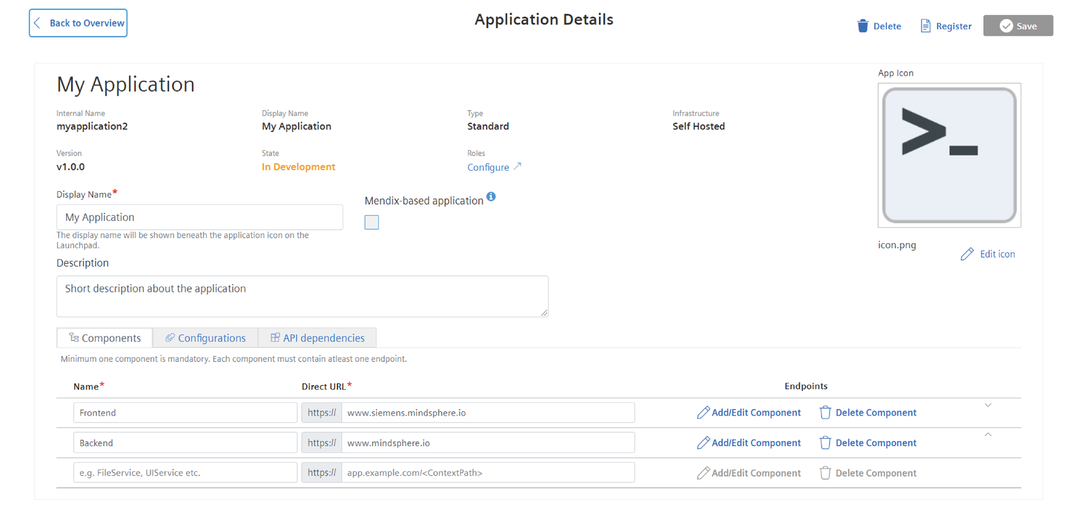The image size is (1077, 509).
Task: Click the pencil icon in the Frontend row
Action: coord(703,413)
